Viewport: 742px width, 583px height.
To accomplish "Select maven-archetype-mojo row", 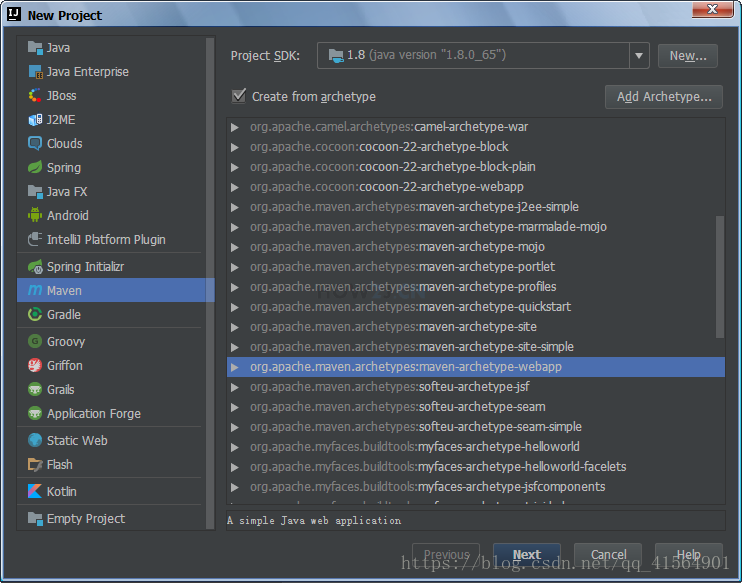I will click(x=476, y=247).
